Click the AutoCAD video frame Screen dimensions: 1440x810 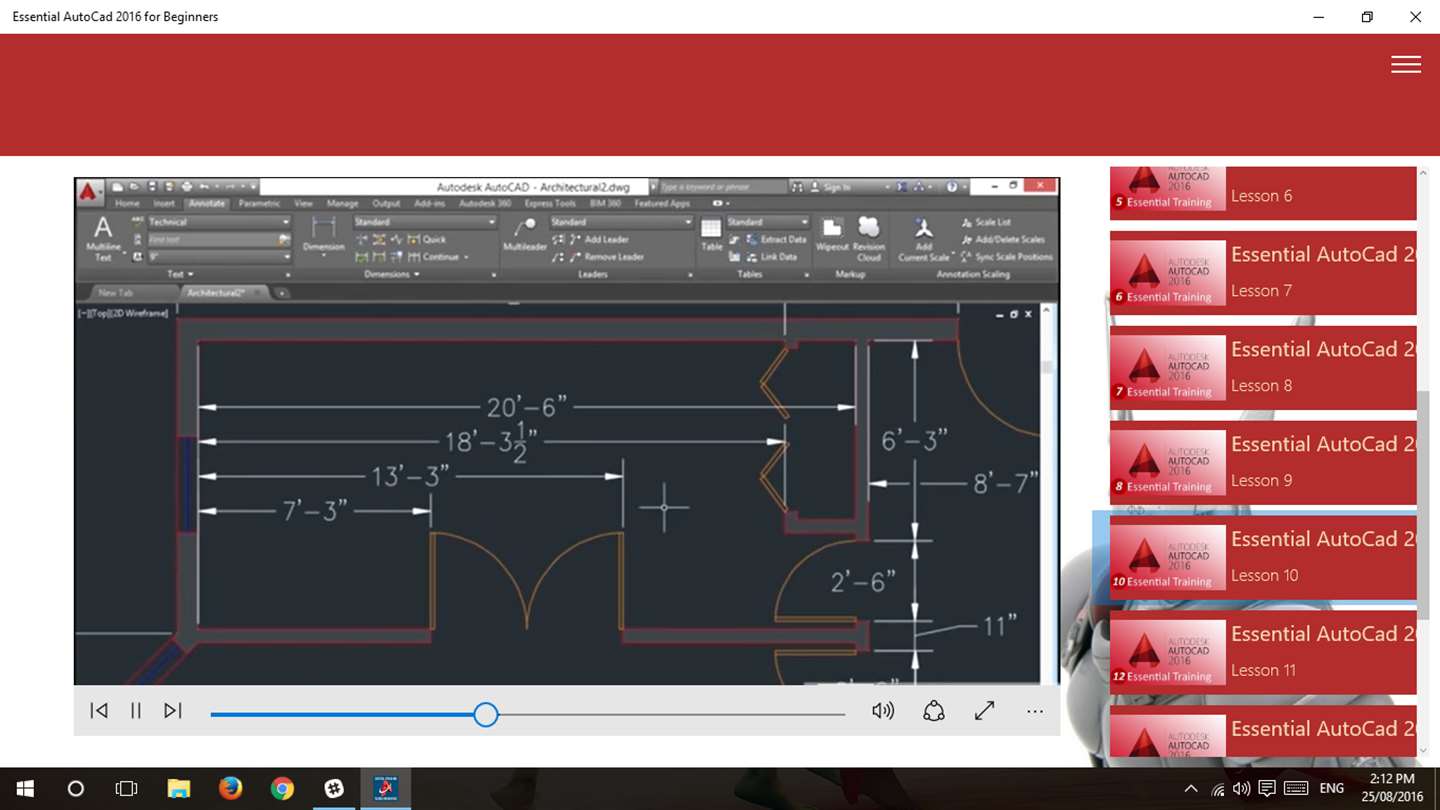click(567, 431)
